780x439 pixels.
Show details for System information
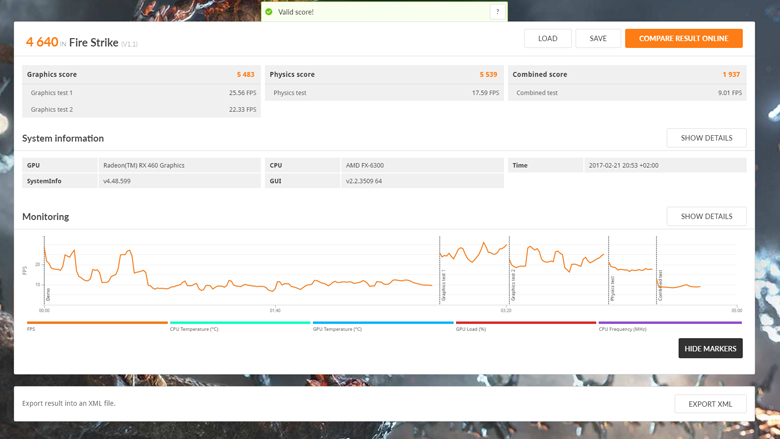point(706,138)
